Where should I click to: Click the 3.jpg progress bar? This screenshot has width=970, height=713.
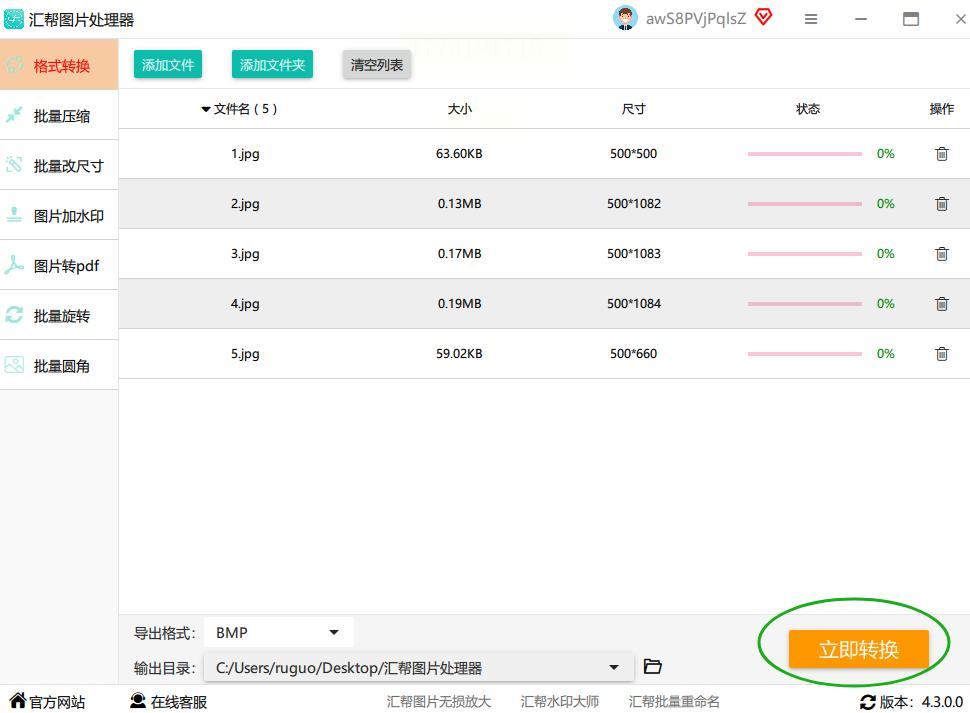(804, 254)
